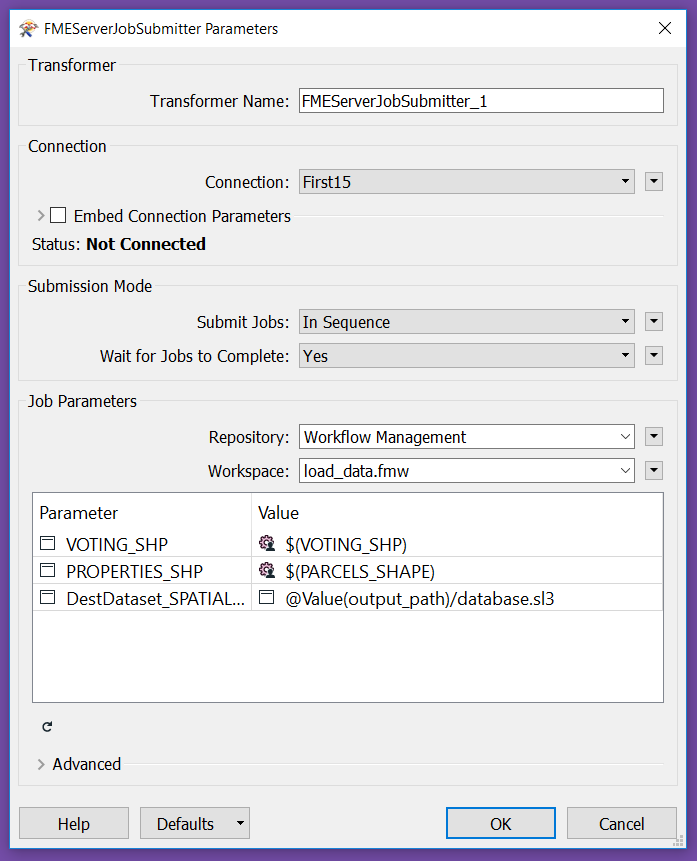Open the Submit Jobs dropdown
The width and height of the screenshot is (697, 861).
pos(466,322)
